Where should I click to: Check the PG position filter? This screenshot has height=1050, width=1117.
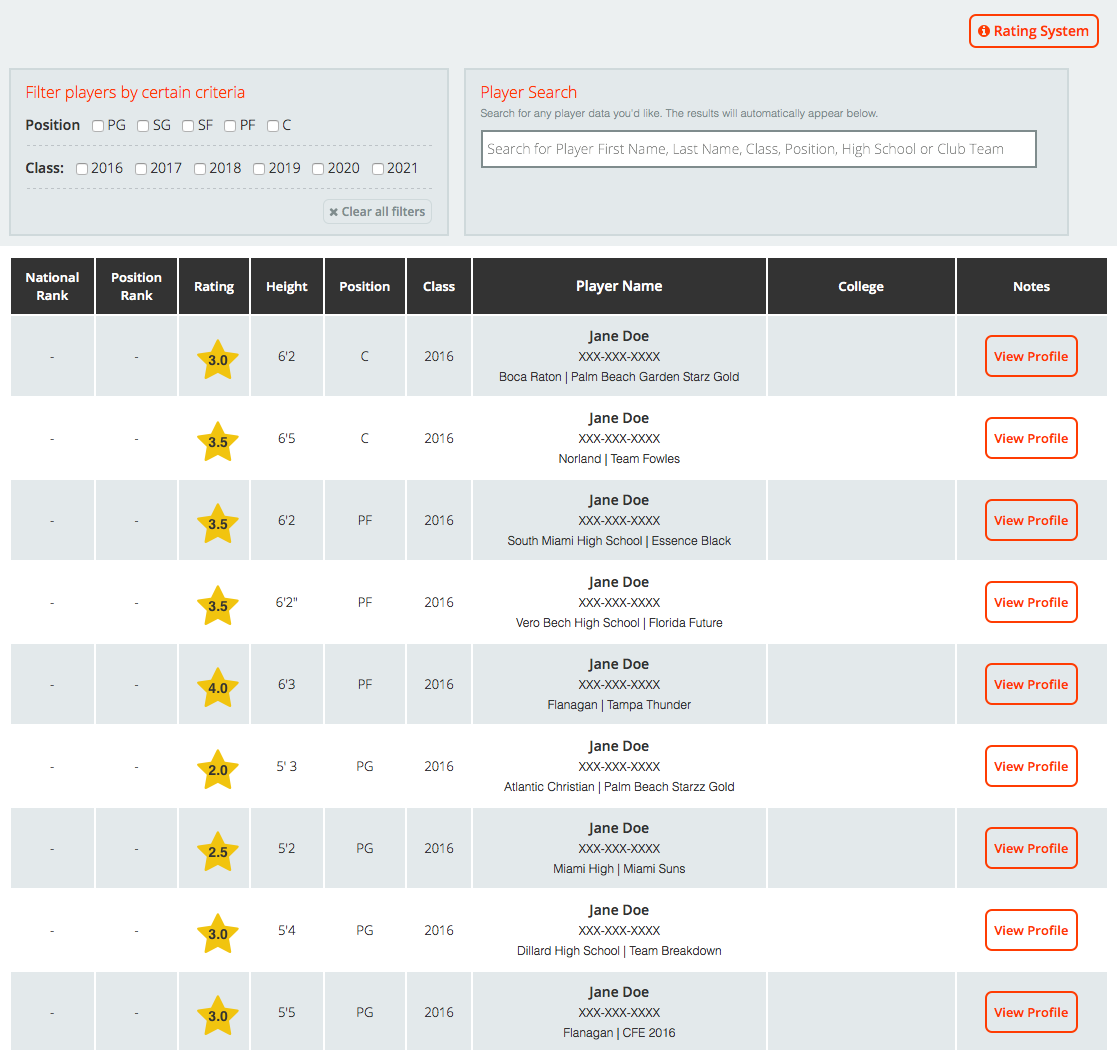coord(98,126)
